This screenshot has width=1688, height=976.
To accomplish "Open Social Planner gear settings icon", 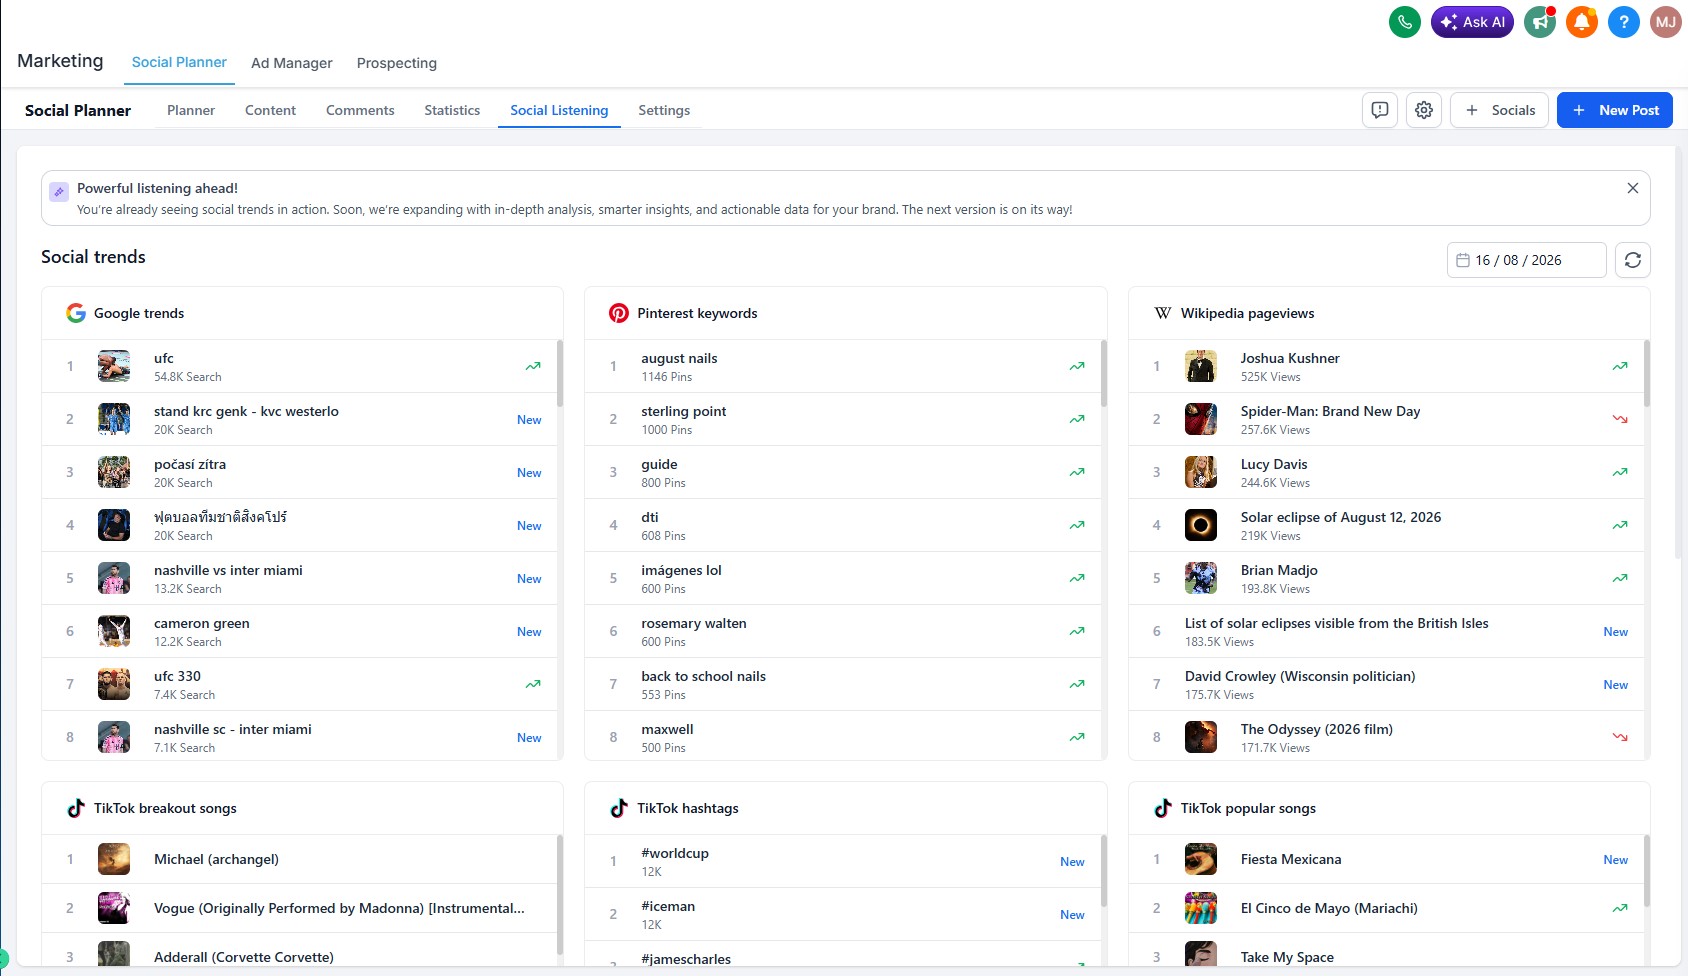I will point(1424,110).
